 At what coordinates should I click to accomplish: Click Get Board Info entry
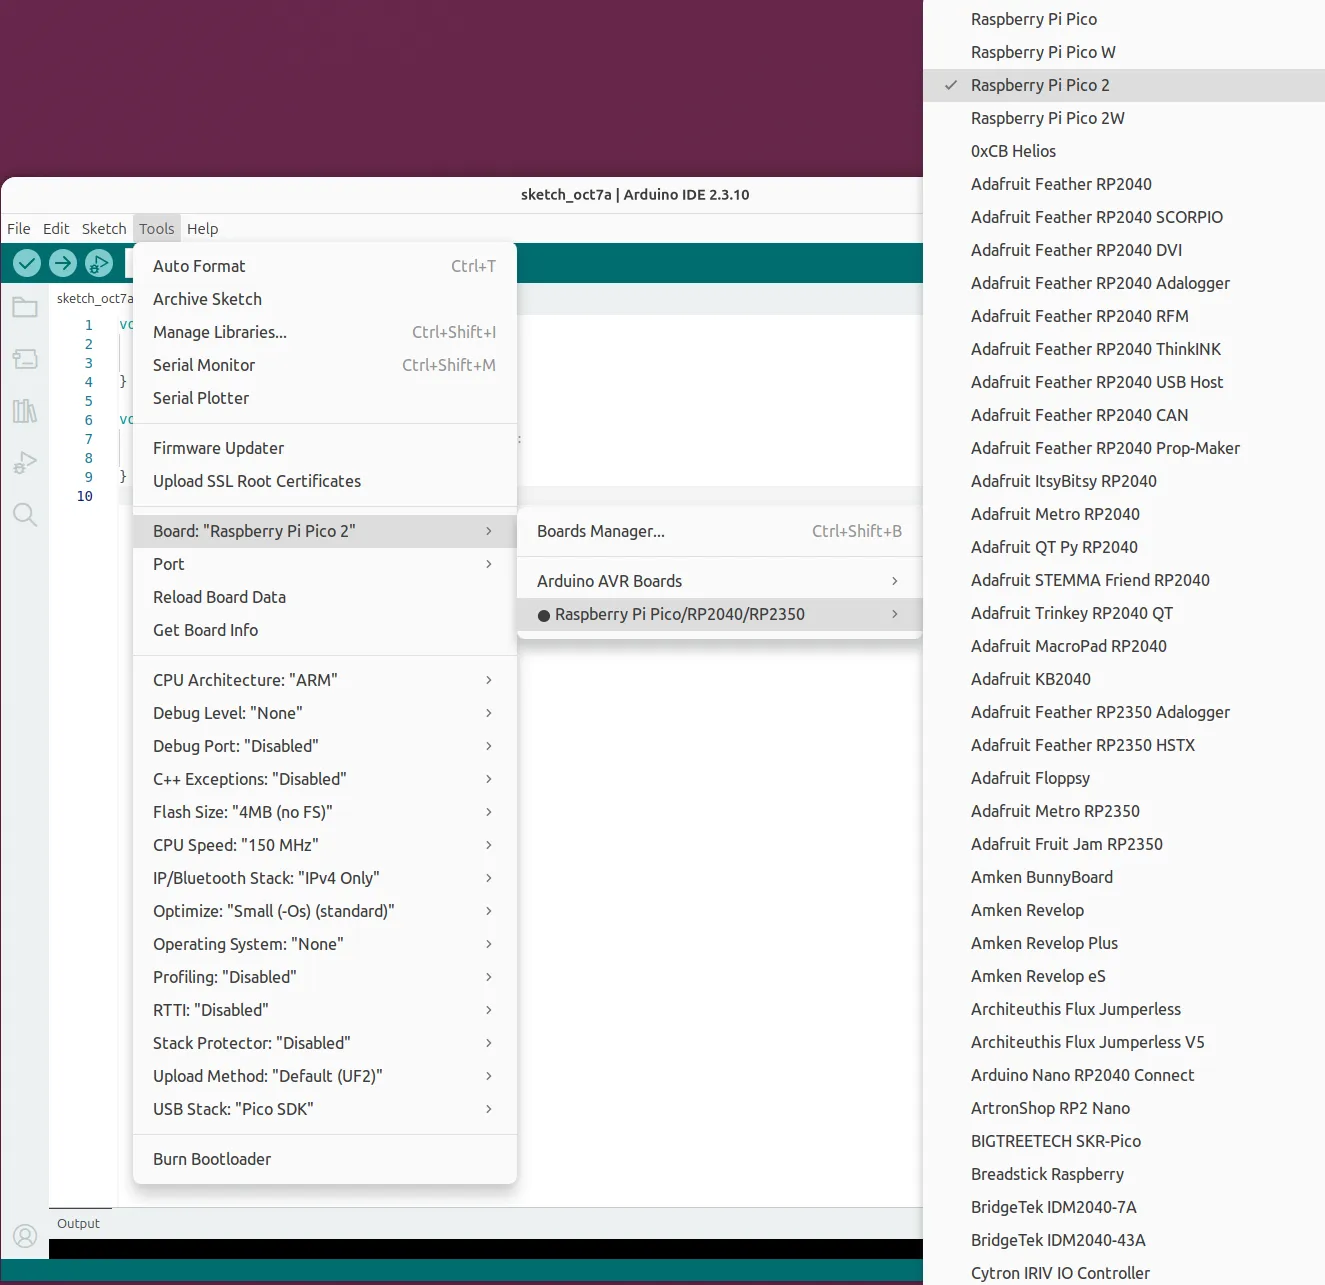[325, 630]
